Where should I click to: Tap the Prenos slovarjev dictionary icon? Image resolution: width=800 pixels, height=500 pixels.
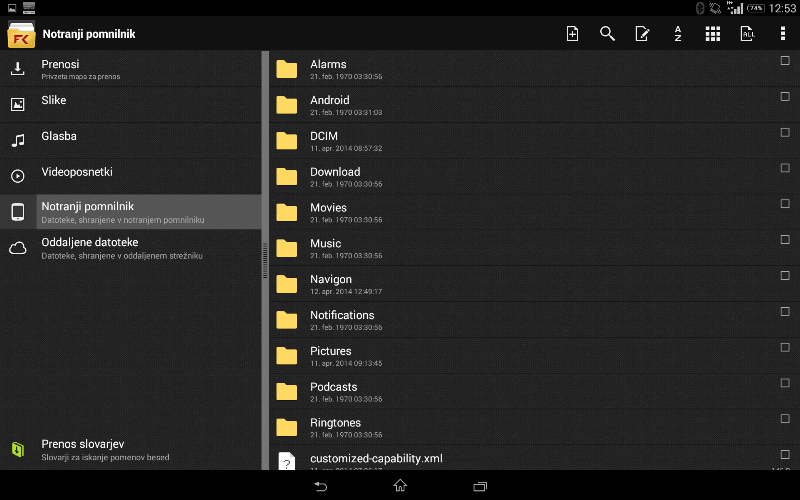coord(18,449)
